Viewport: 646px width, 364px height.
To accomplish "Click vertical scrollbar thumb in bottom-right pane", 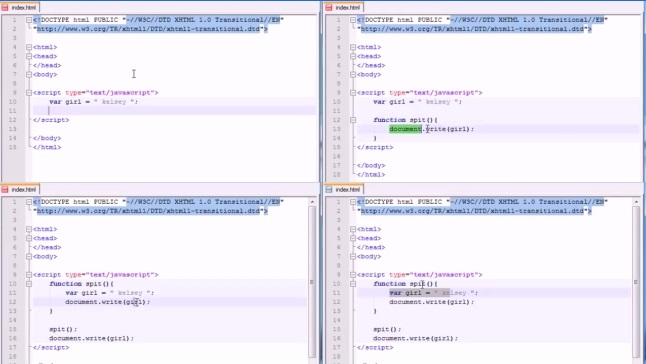I will (x=636, y=282).
